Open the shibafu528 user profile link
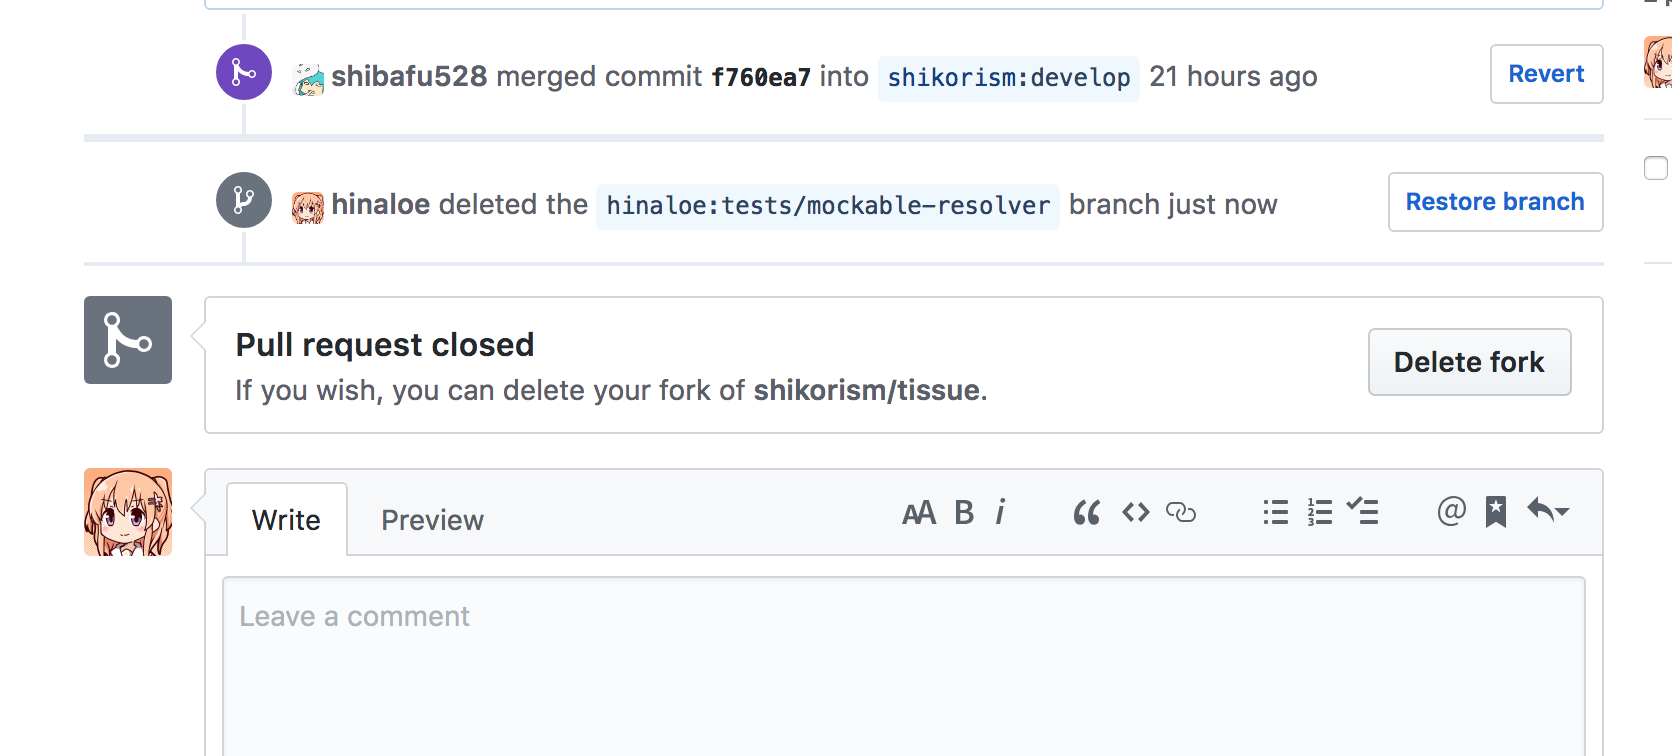This screenshot has width=1672, height=756. 409,77
